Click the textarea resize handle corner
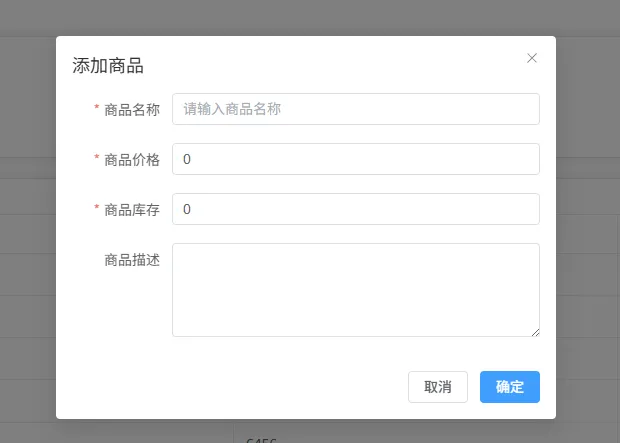Image resolution: width=620 pixels, height=443 pixels. (535, 332)
